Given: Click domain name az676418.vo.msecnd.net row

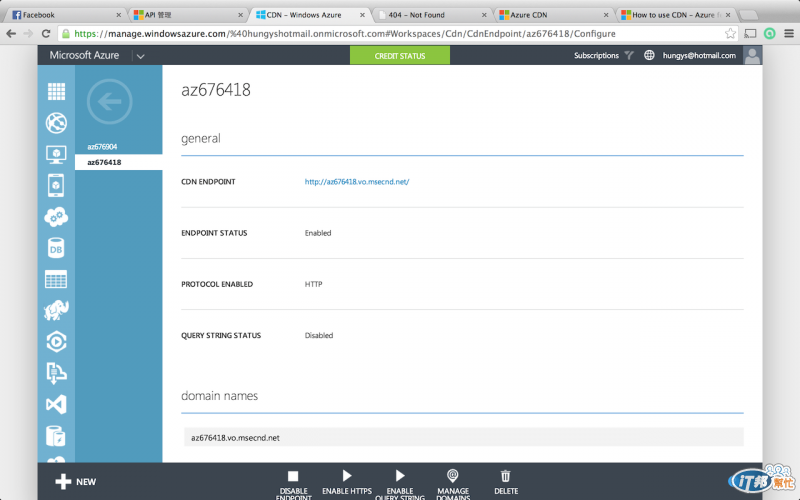Looking at the screenshot, I should [x=463, y=437].
